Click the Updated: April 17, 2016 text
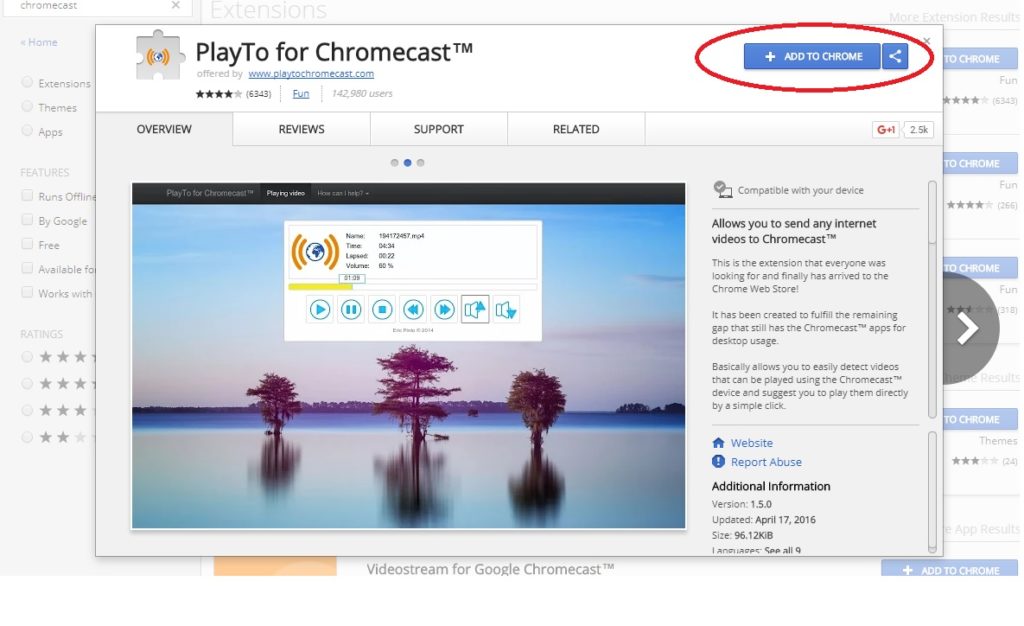This screenshot has height=626, width=1024. [x=763, y=520]
